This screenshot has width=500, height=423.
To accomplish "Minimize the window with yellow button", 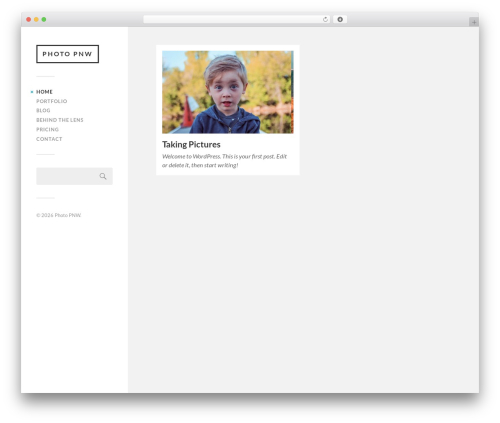I will pyautogui.click(x=36, y=19).
